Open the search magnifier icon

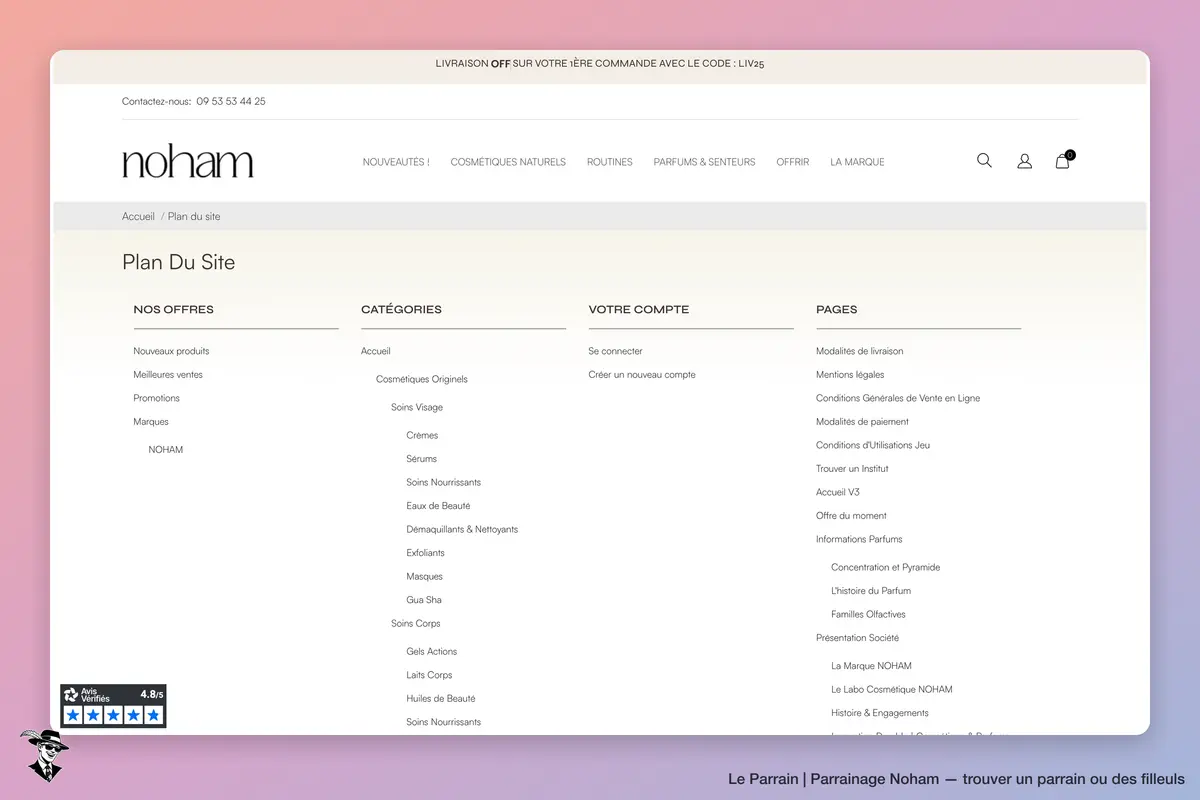pyautogui.click(x=984, y=161)
